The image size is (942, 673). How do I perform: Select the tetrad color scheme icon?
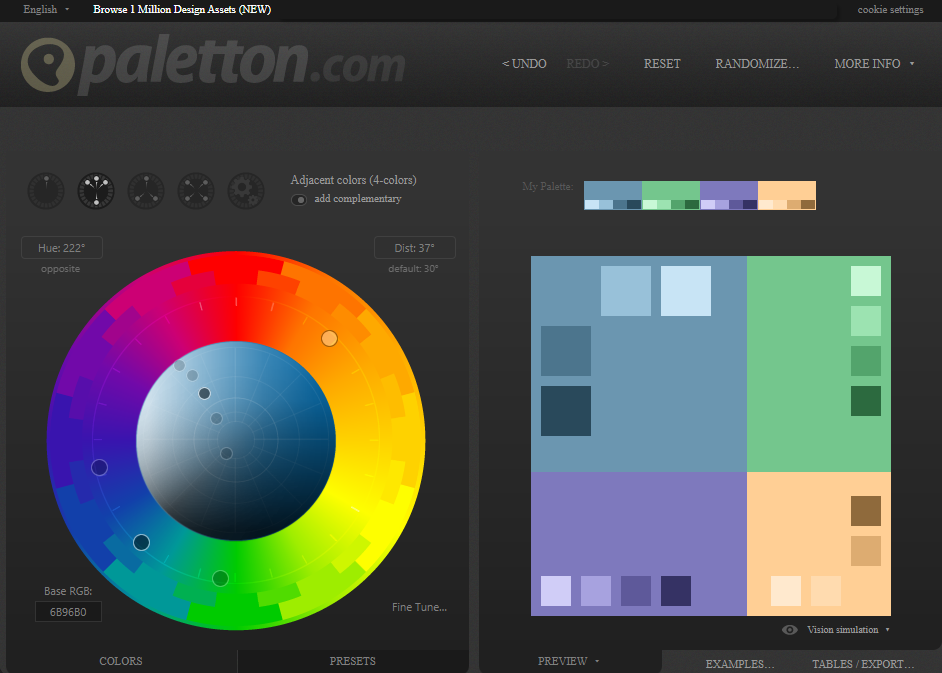pyautogui.click(x=196, y=190)
